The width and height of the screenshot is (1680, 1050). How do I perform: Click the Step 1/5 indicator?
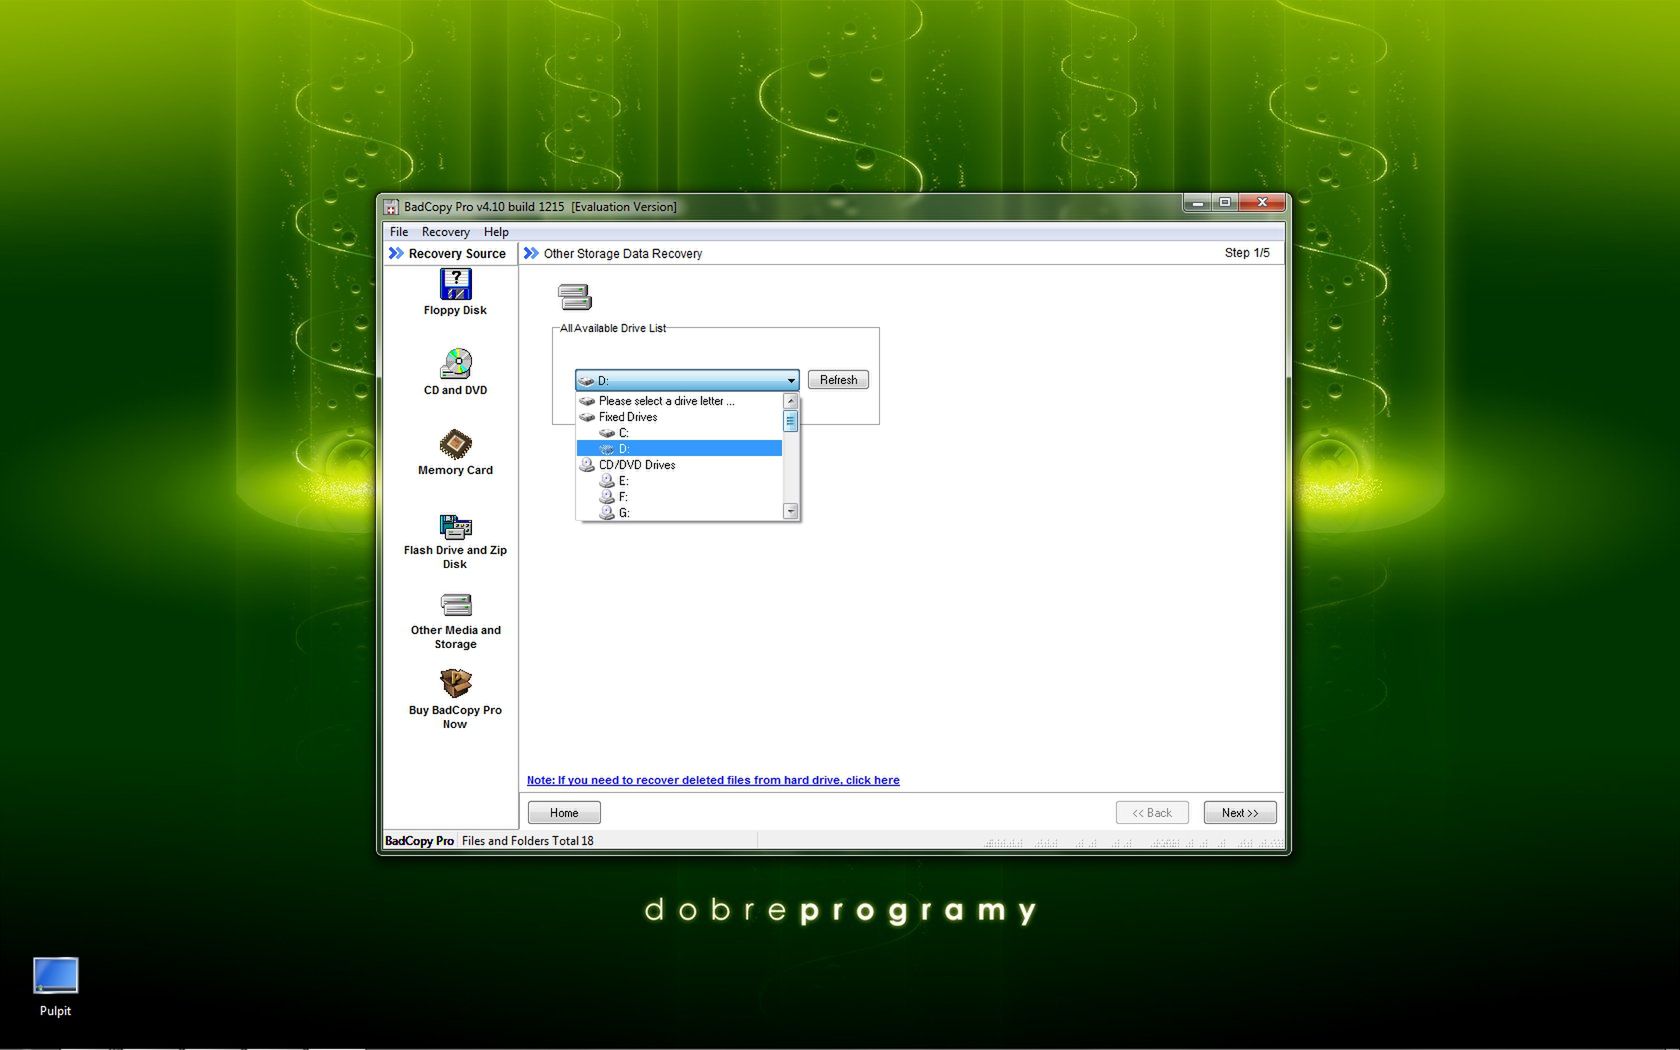click(x=1247, y=253)
